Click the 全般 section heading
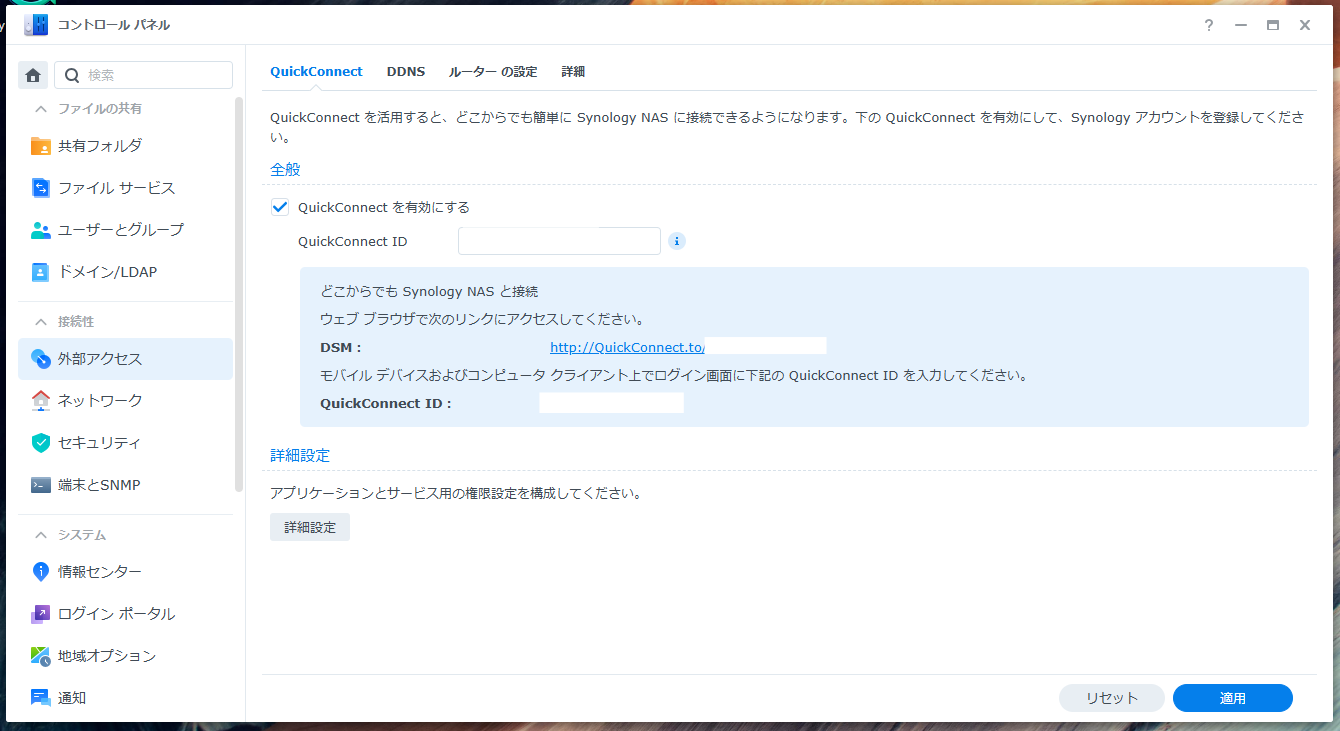 285,169
